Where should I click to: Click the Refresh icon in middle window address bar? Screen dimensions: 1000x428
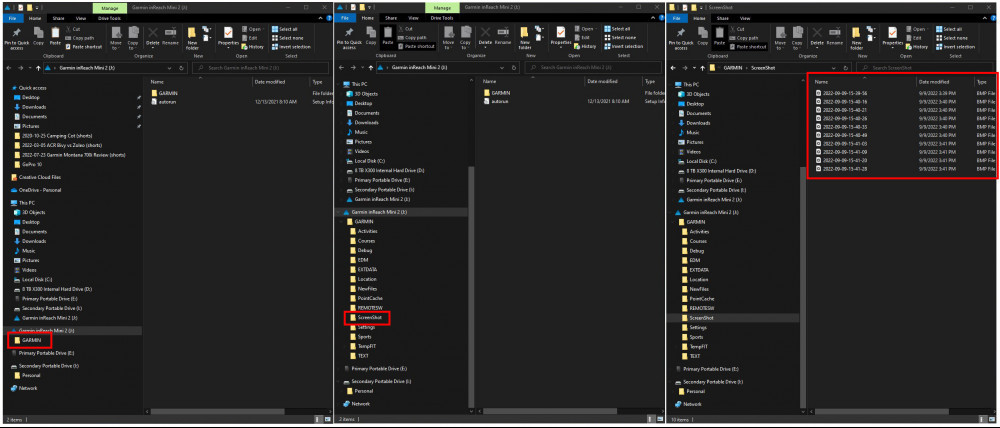(x=513, y=67)
